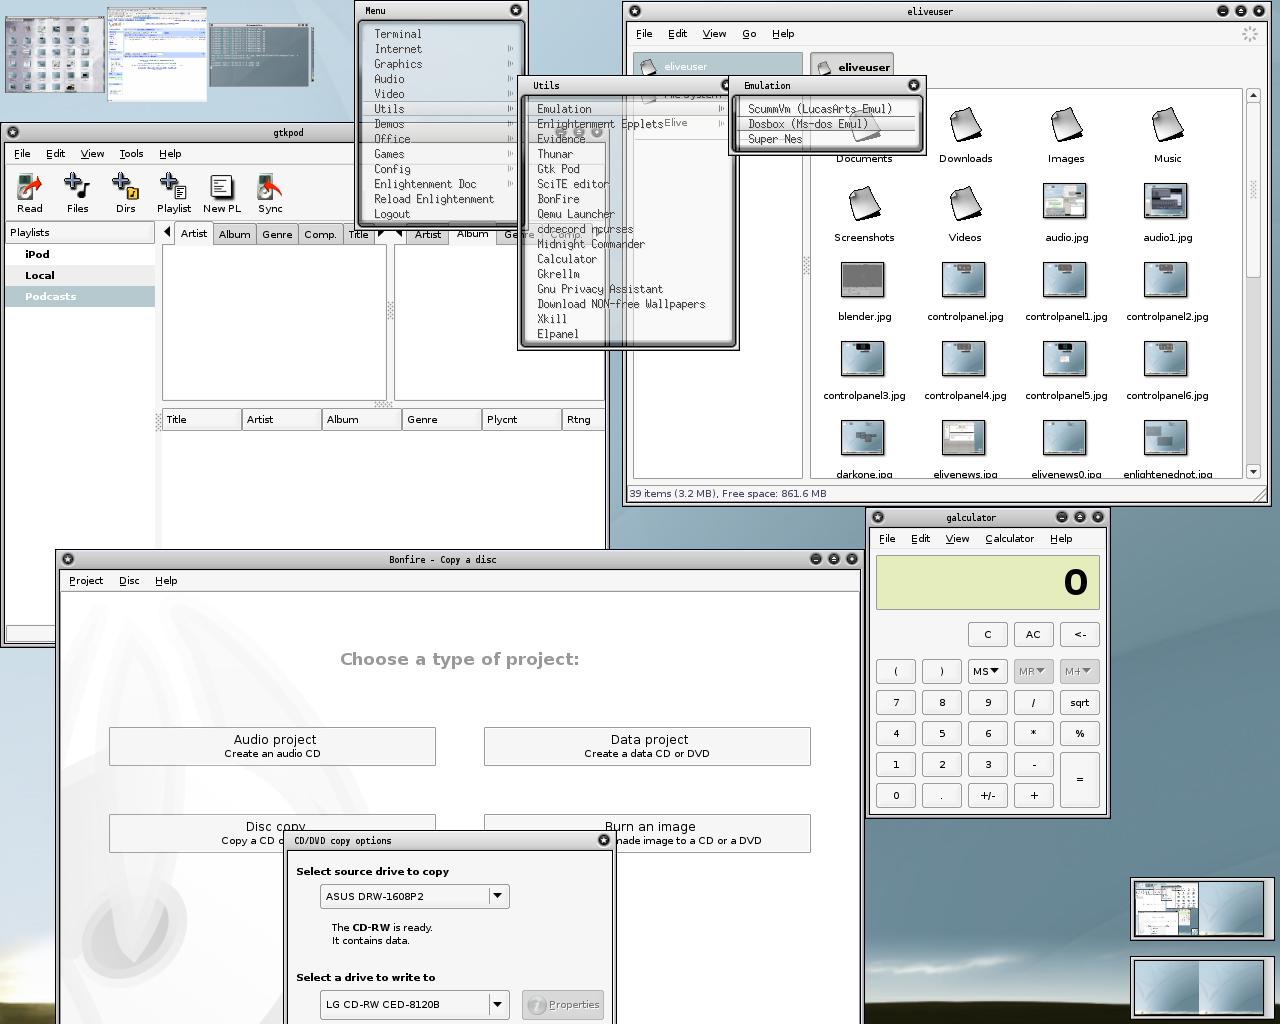Screen dimensions: 1280x1024
Task: Launch Midnight Commander from Utils menu
Action: 591,244
